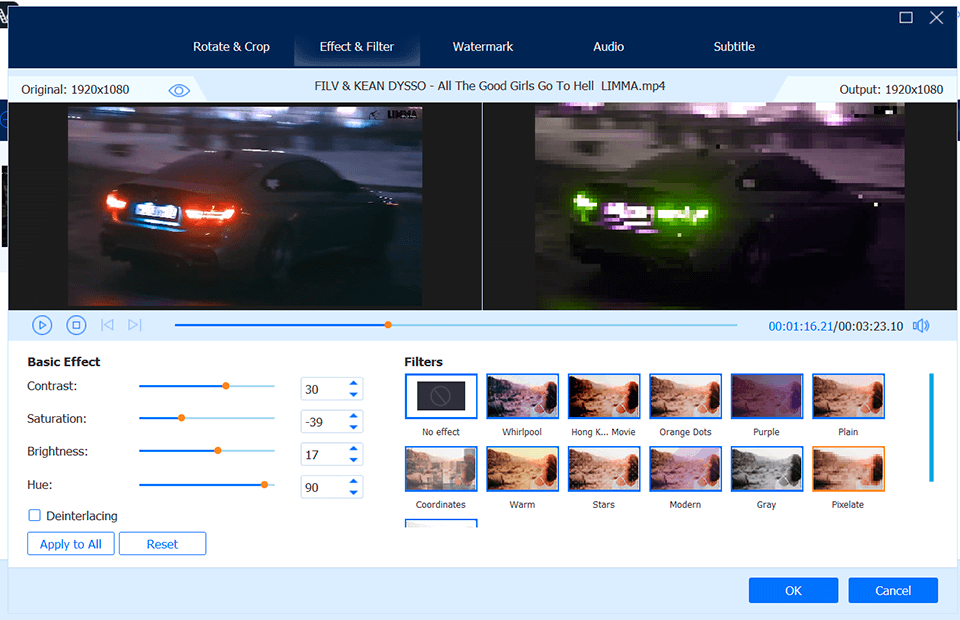The image size is (960, 620).
Task: Increase Hue with the up stepper arrow
Action: tap(353, 481)
